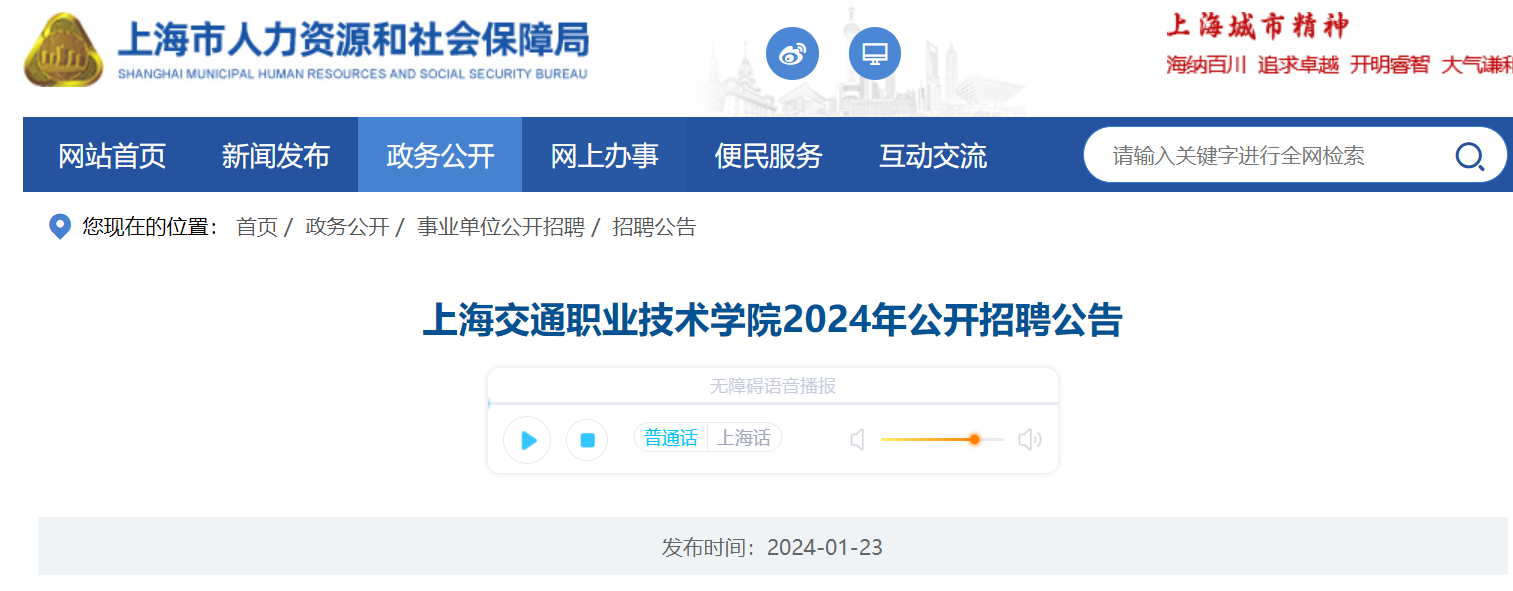Play the audio broadcast
This screenshot has width=1513, height=591.
(527, 440)
